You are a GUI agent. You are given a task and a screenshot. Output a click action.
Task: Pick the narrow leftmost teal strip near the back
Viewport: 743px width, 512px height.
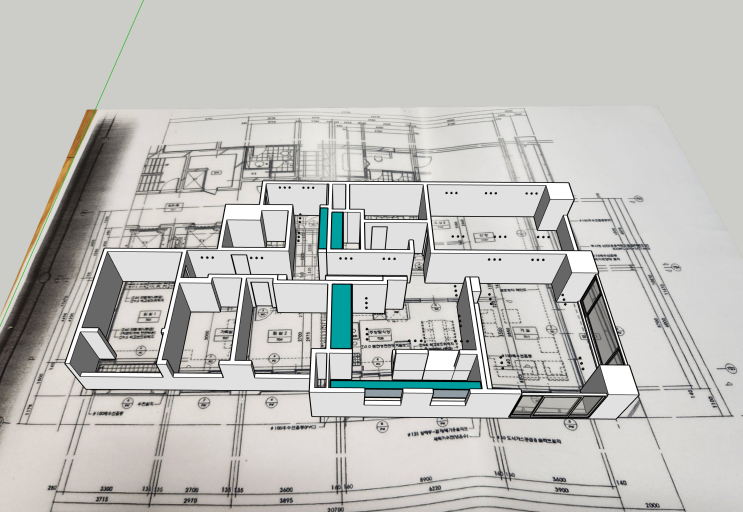click(x=323, y=228)
